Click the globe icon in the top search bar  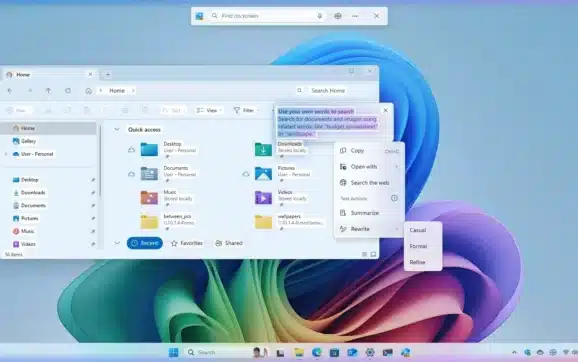[x=338, y=16]
